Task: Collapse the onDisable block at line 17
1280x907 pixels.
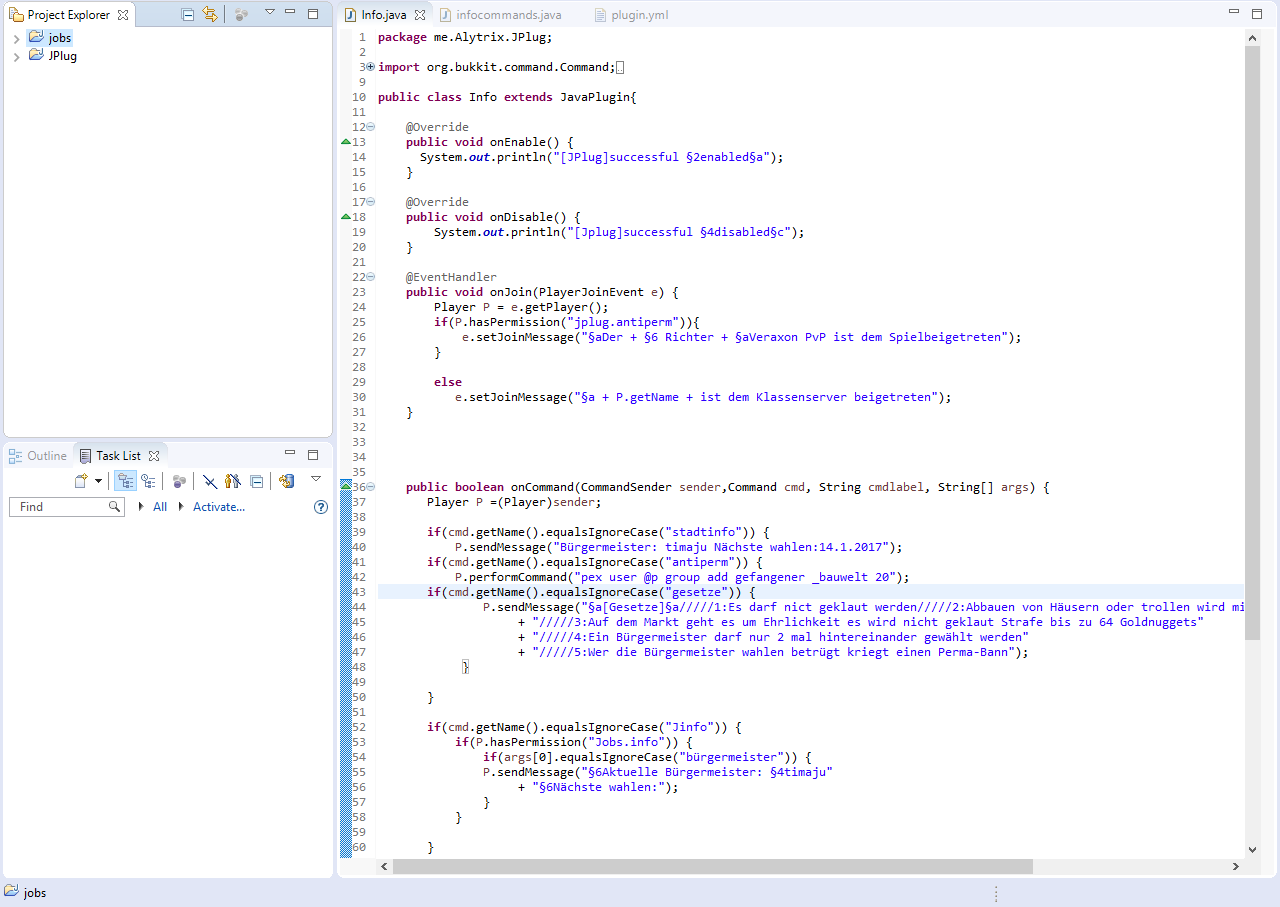Action: [371, 202]
